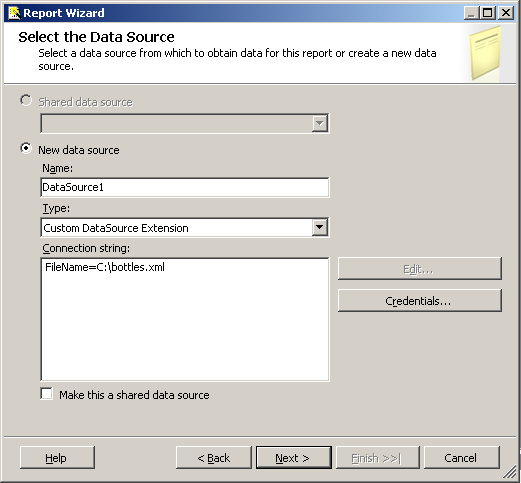Image resolution: width=521 pixels, height=483 pixels.
Task: Click the Report Wizard title bar icon
Action: click(15, 13)
